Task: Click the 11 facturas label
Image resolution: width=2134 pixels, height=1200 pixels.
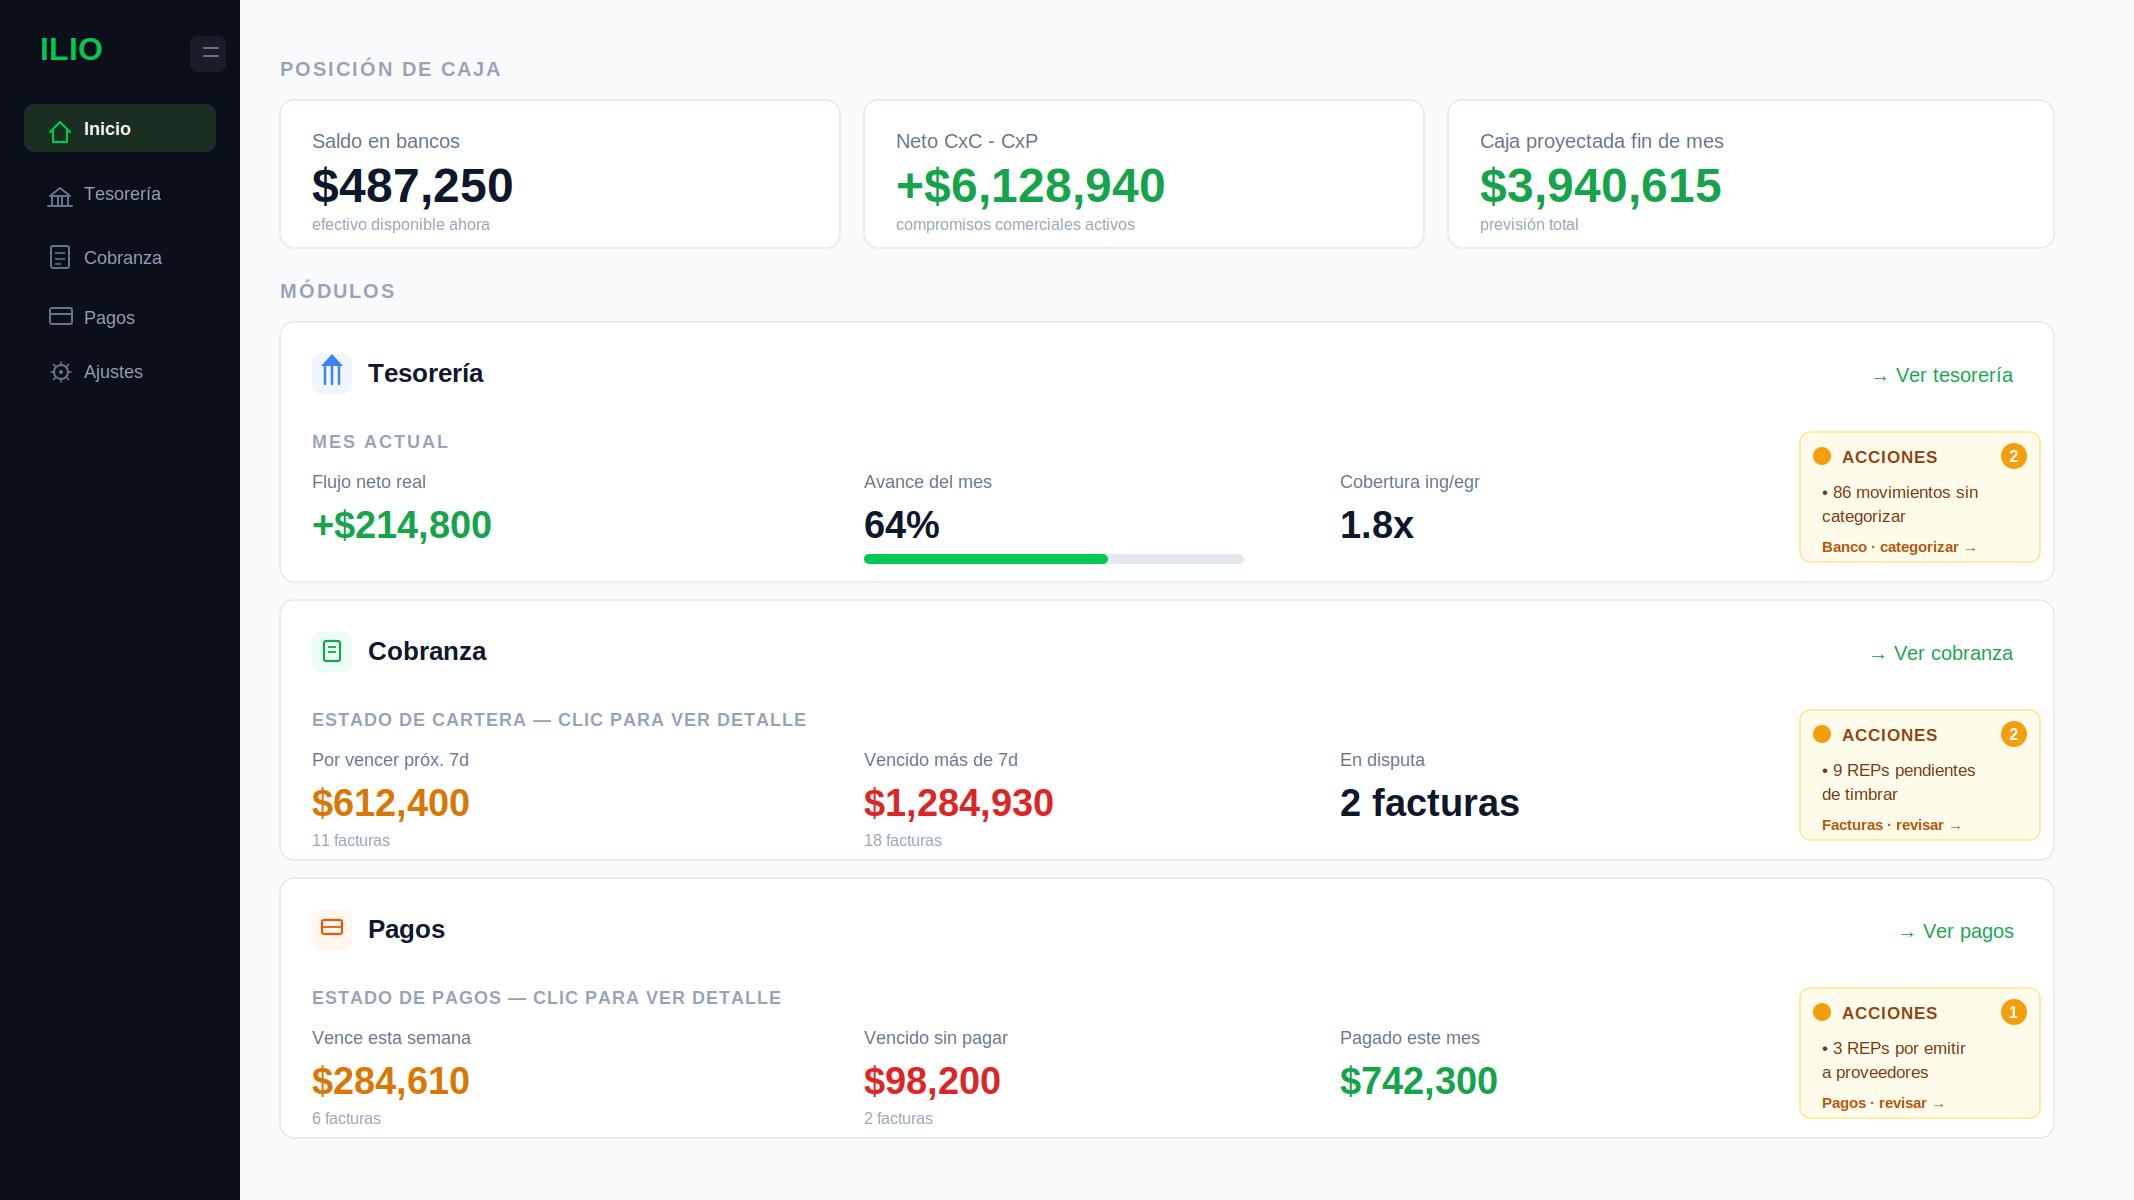Action: 351,840
